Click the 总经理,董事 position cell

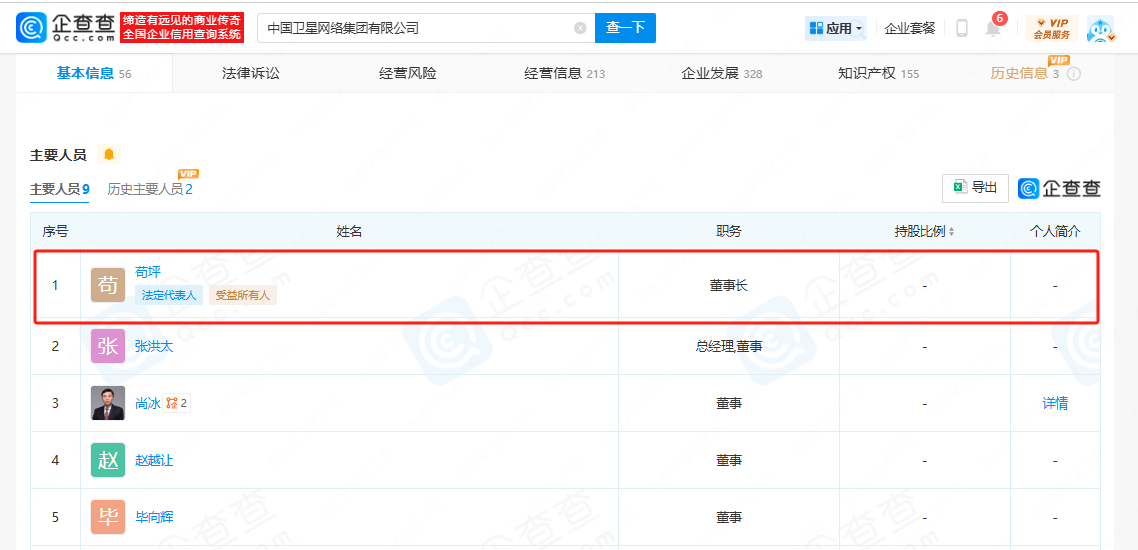[x=729, y=347]
